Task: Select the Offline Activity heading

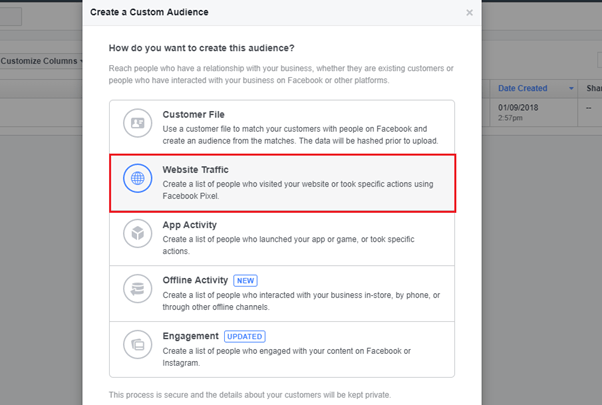Action: [x=195, y=280]
